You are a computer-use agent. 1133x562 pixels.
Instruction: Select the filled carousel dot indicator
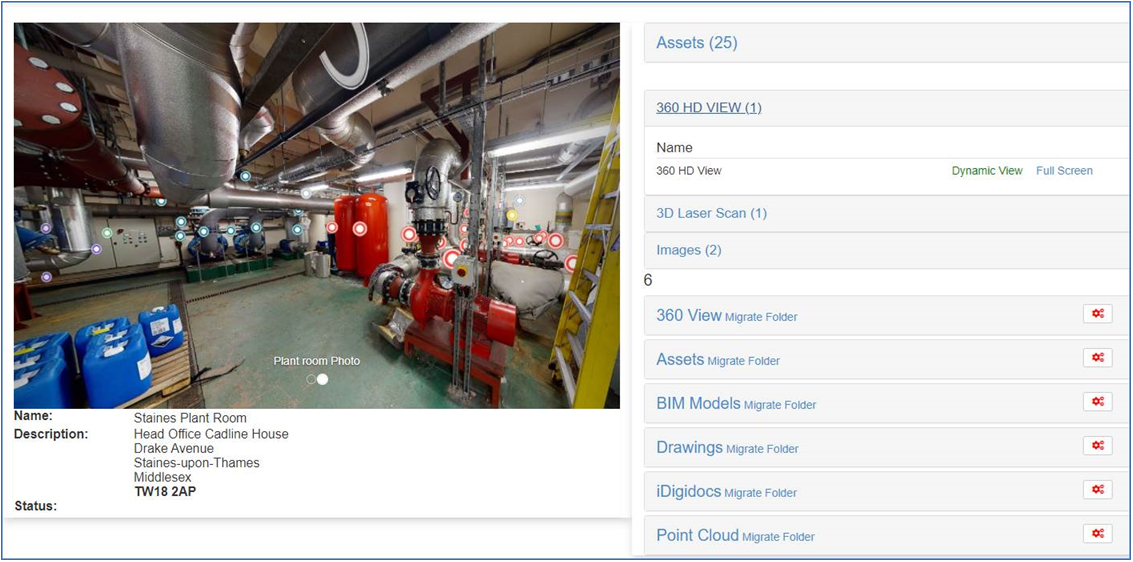tap(322, 379)
